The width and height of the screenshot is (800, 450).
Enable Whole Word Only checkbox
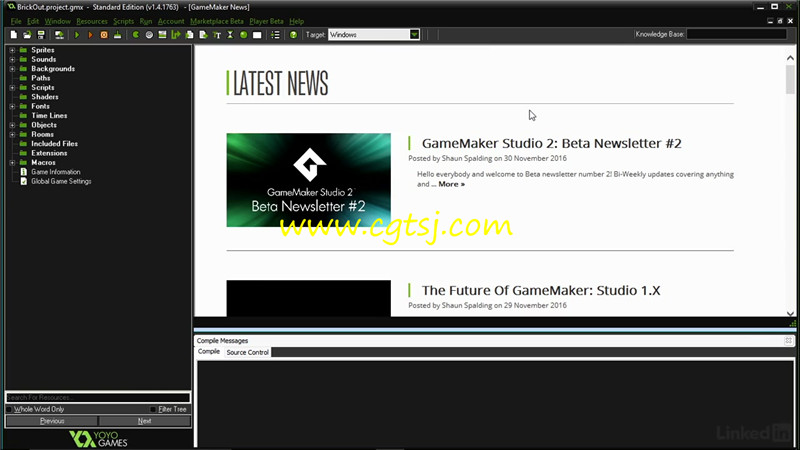[9, 409]
